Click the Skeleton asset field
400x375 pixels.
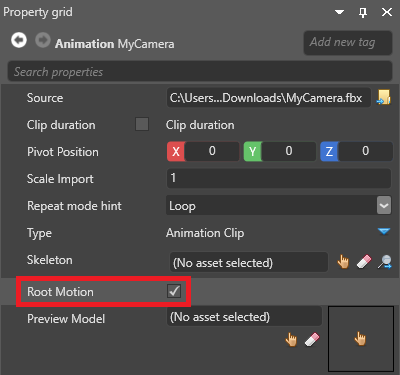249,262
